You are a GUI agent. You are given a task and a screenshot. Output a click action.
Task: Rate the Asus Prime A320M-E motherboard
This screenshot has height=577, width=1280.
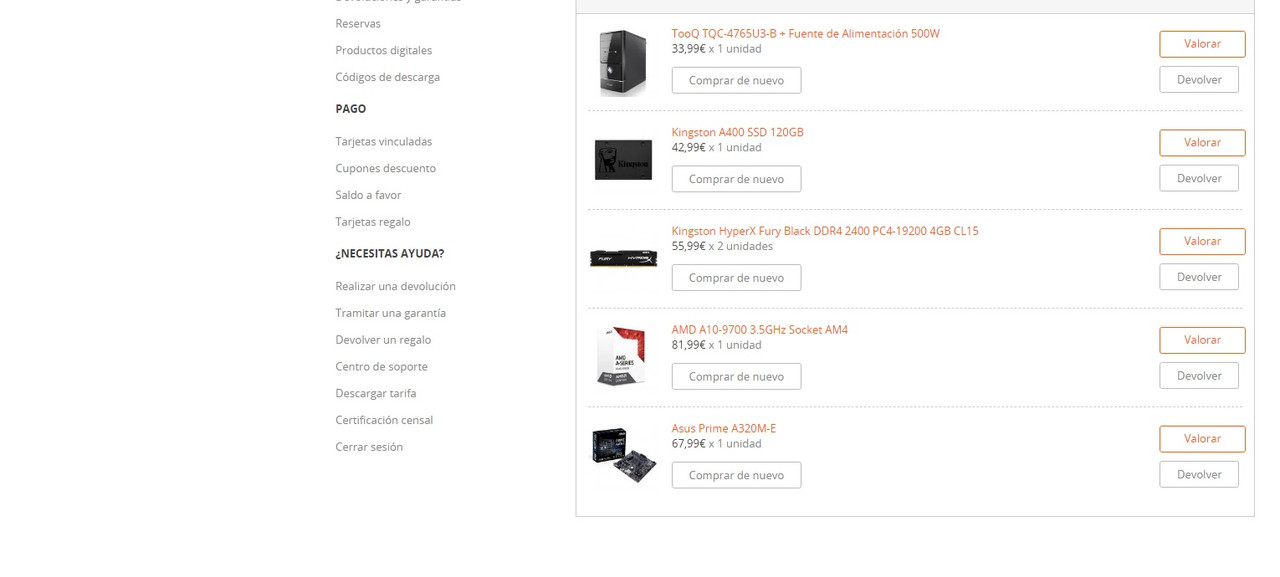click(1202, 439)
